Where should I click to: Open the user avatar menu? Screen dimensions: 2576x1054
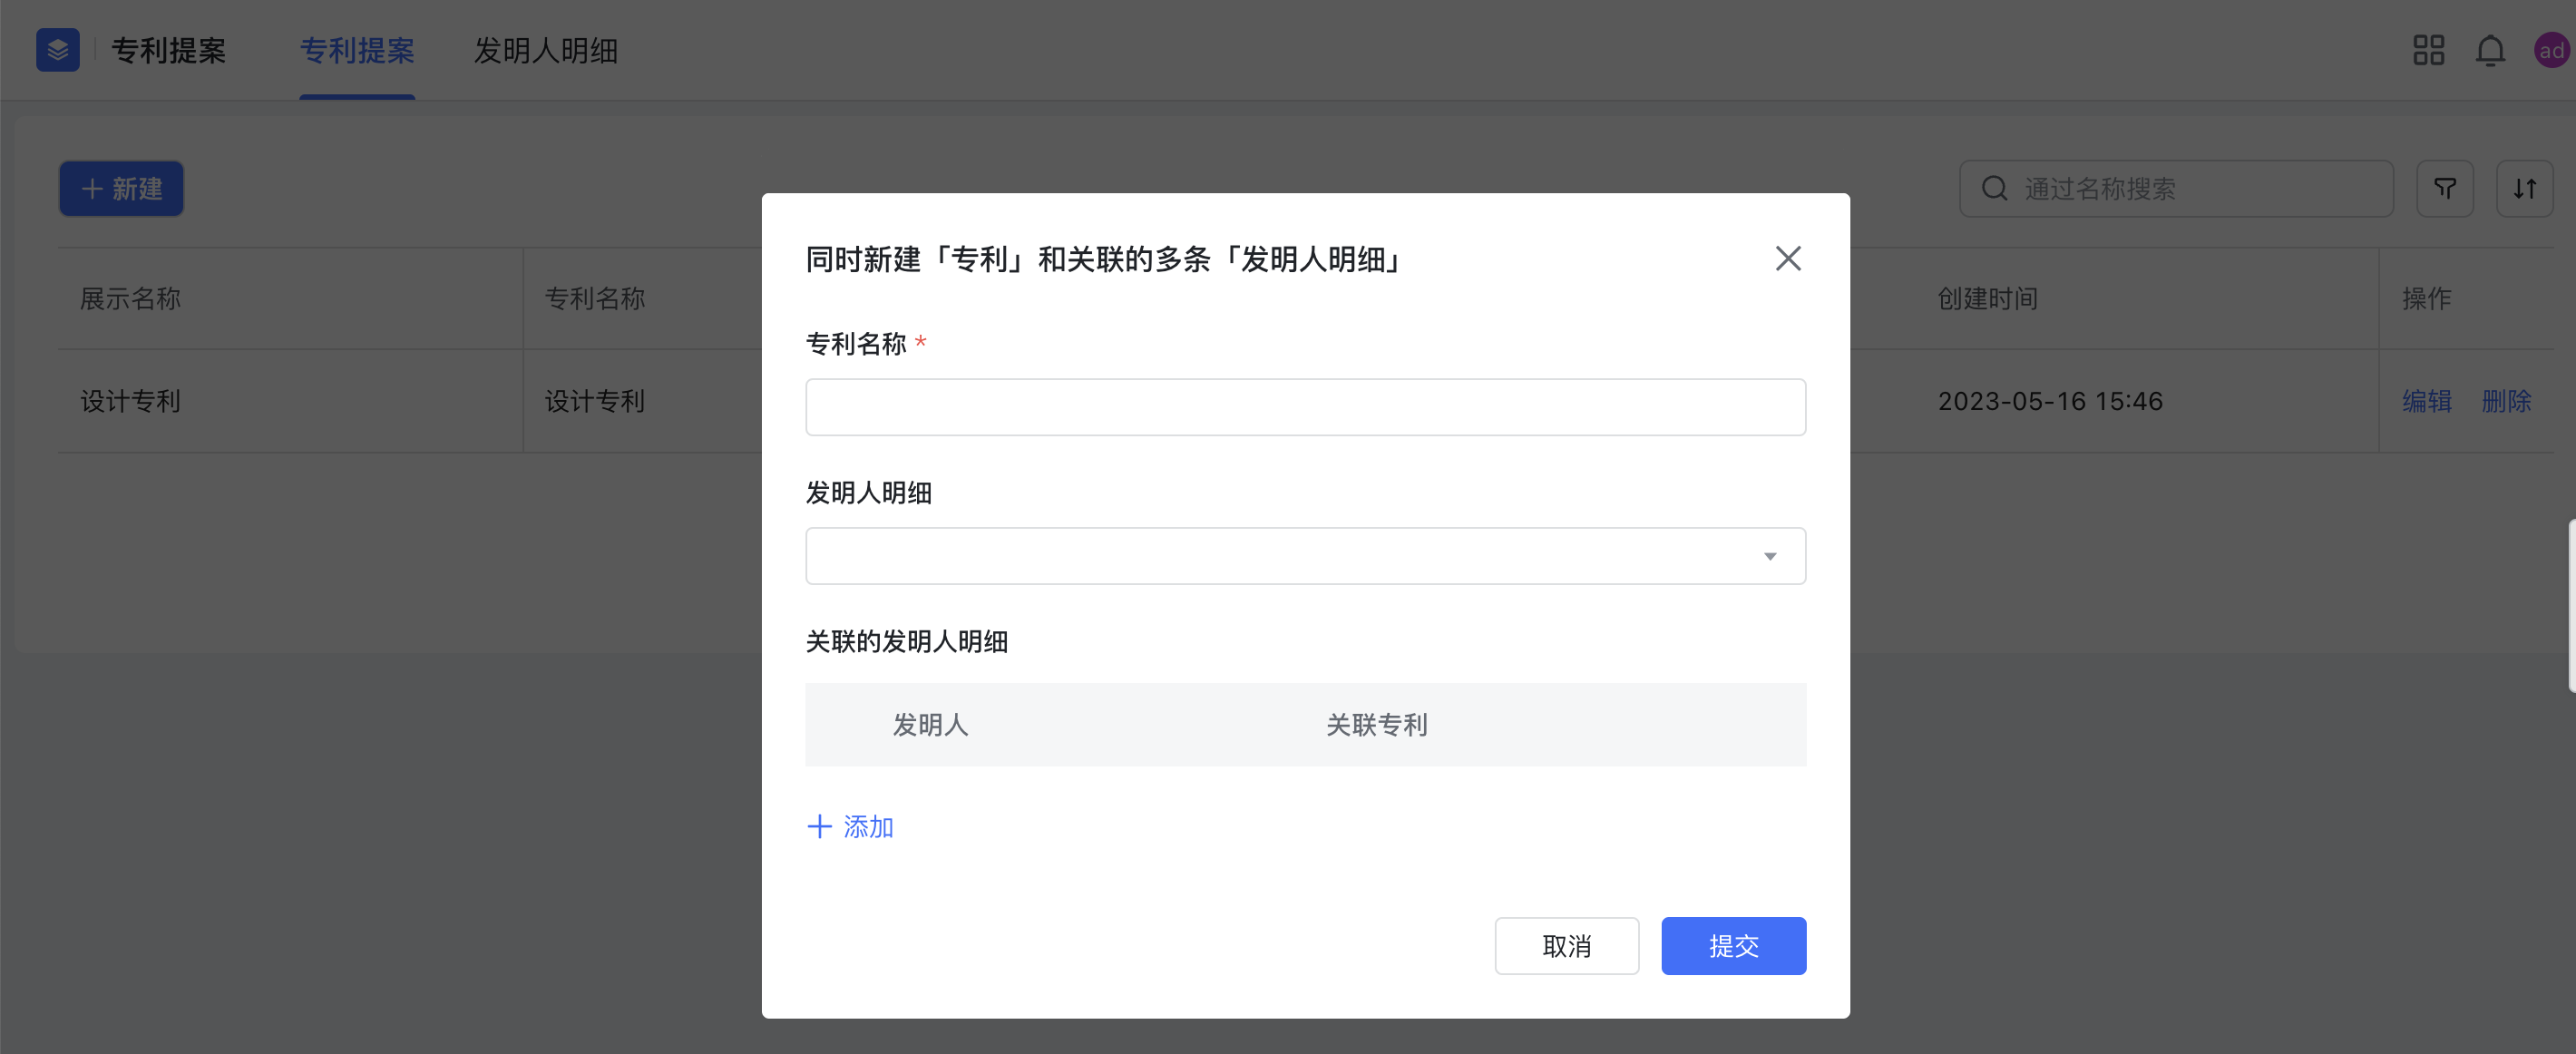2552,50
